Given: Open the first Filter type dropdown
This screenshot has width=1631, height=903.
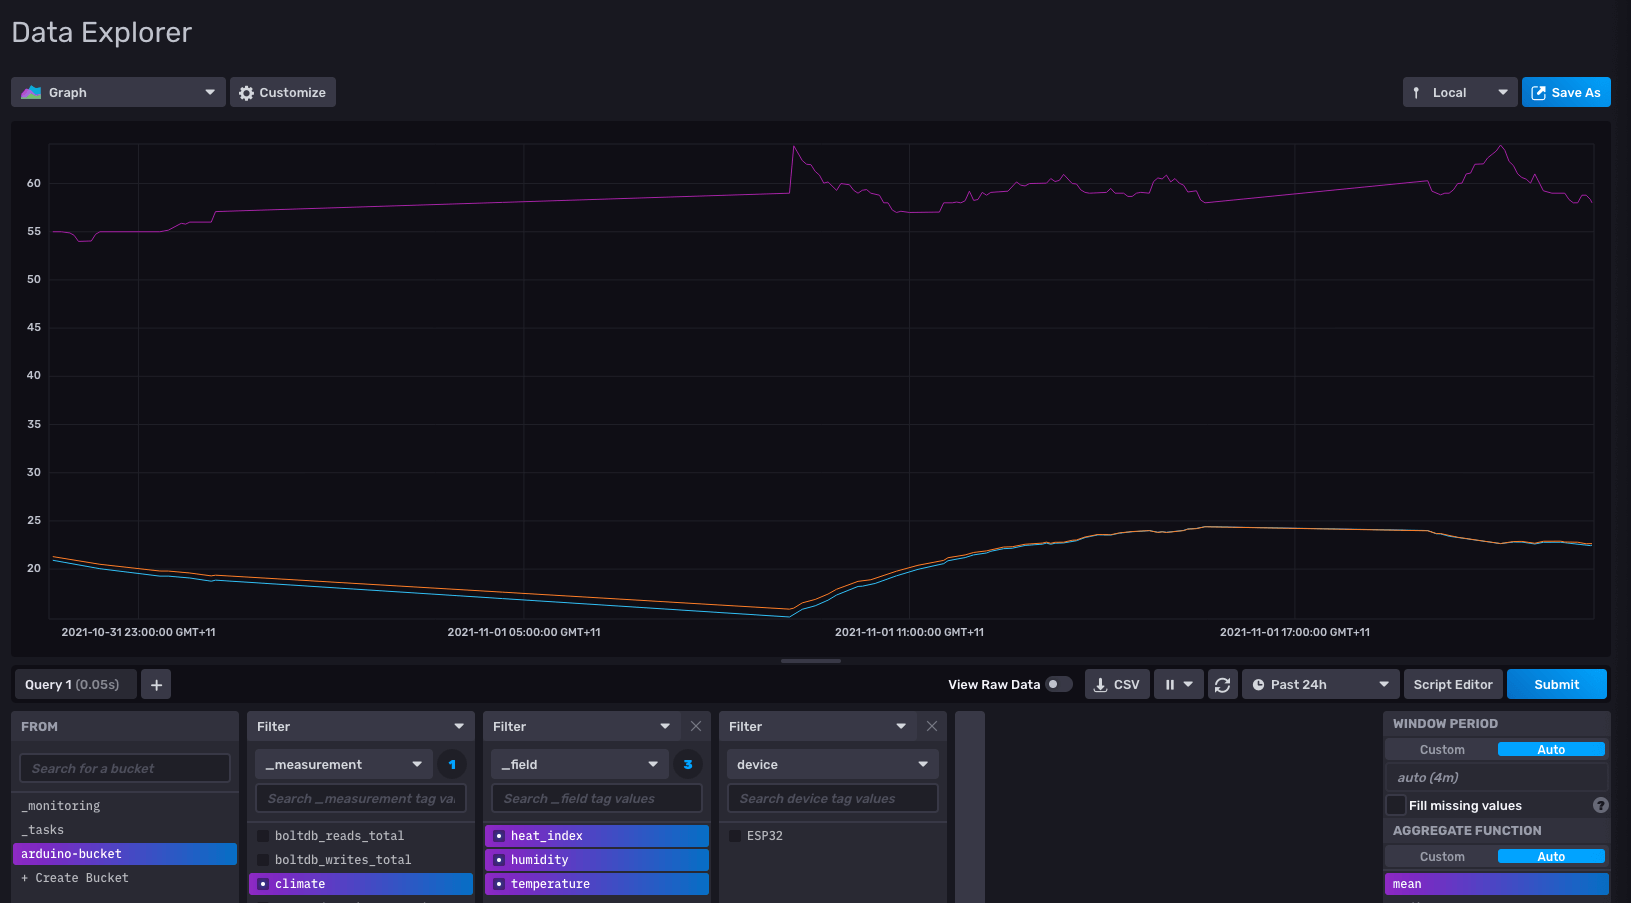Looking at the screenshot, I should [x=360, y=726].
